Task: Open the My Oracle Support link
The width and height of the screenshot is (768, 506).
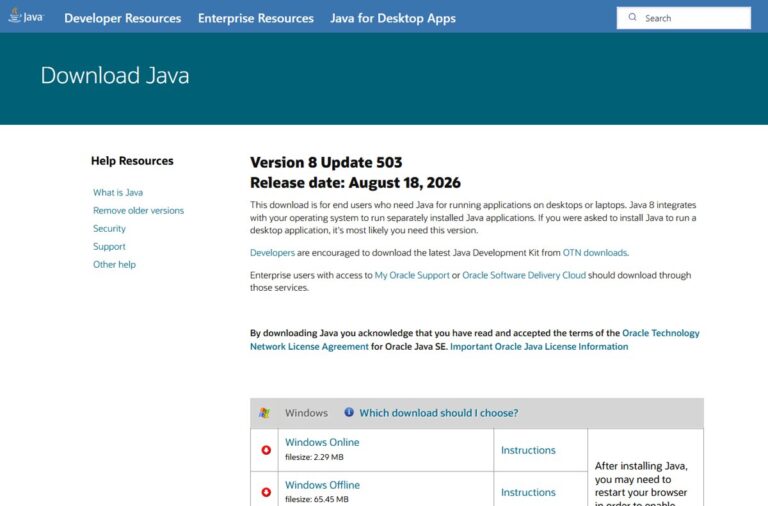Action: click(x=412, y=275)
